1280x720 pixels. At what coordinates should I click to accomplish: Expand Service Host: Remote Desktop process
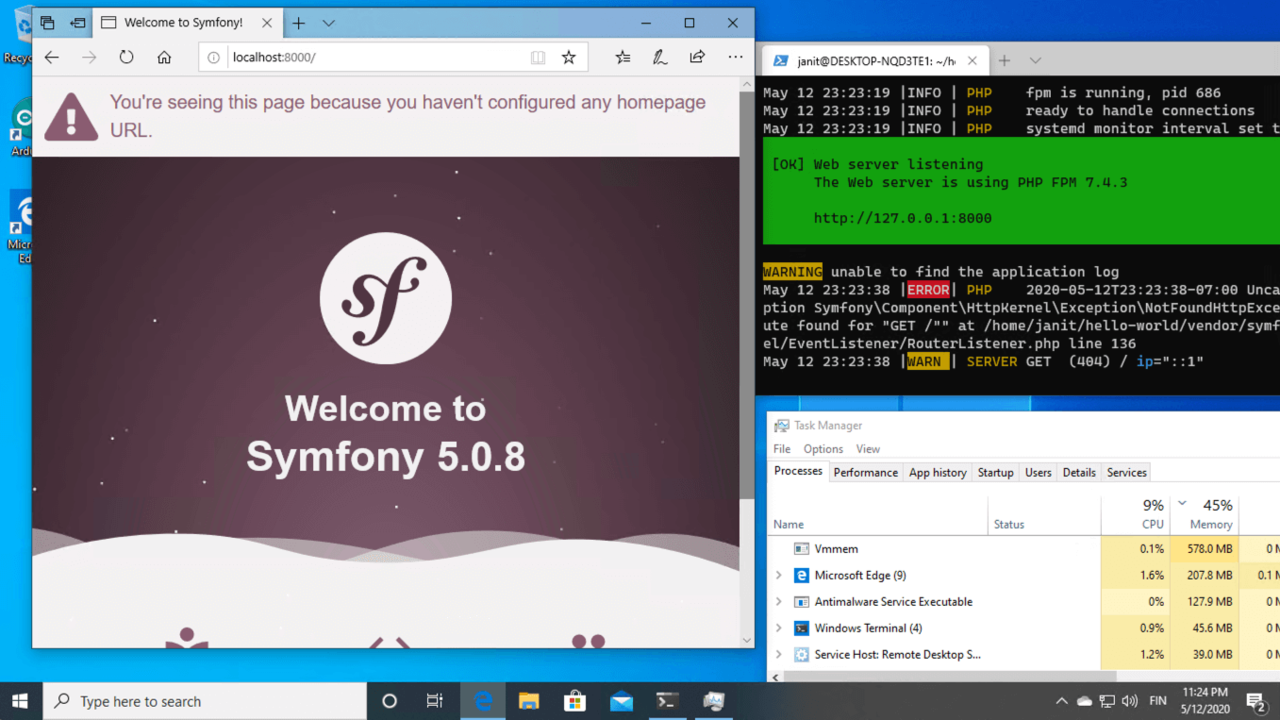pos(778,655)
